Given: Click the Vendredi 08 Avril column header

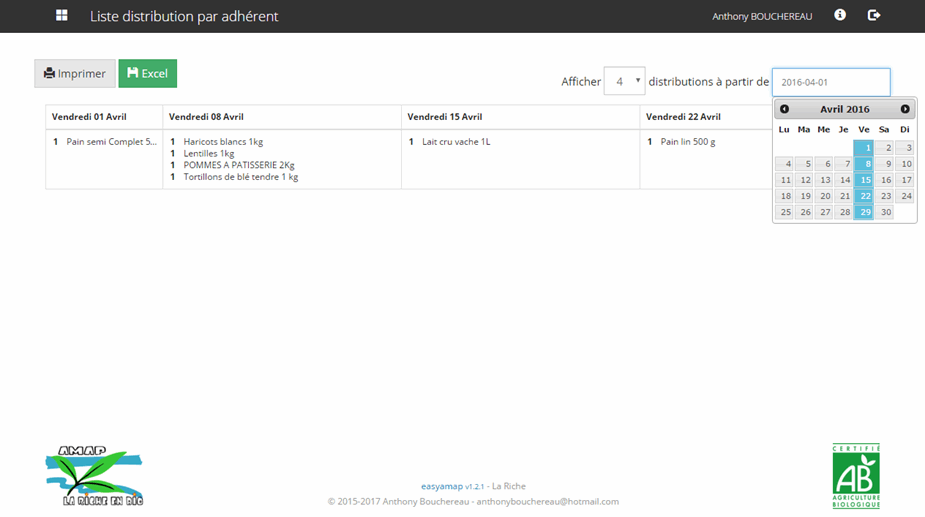Looking at the screenshot, I should click(x=207, y=117).
